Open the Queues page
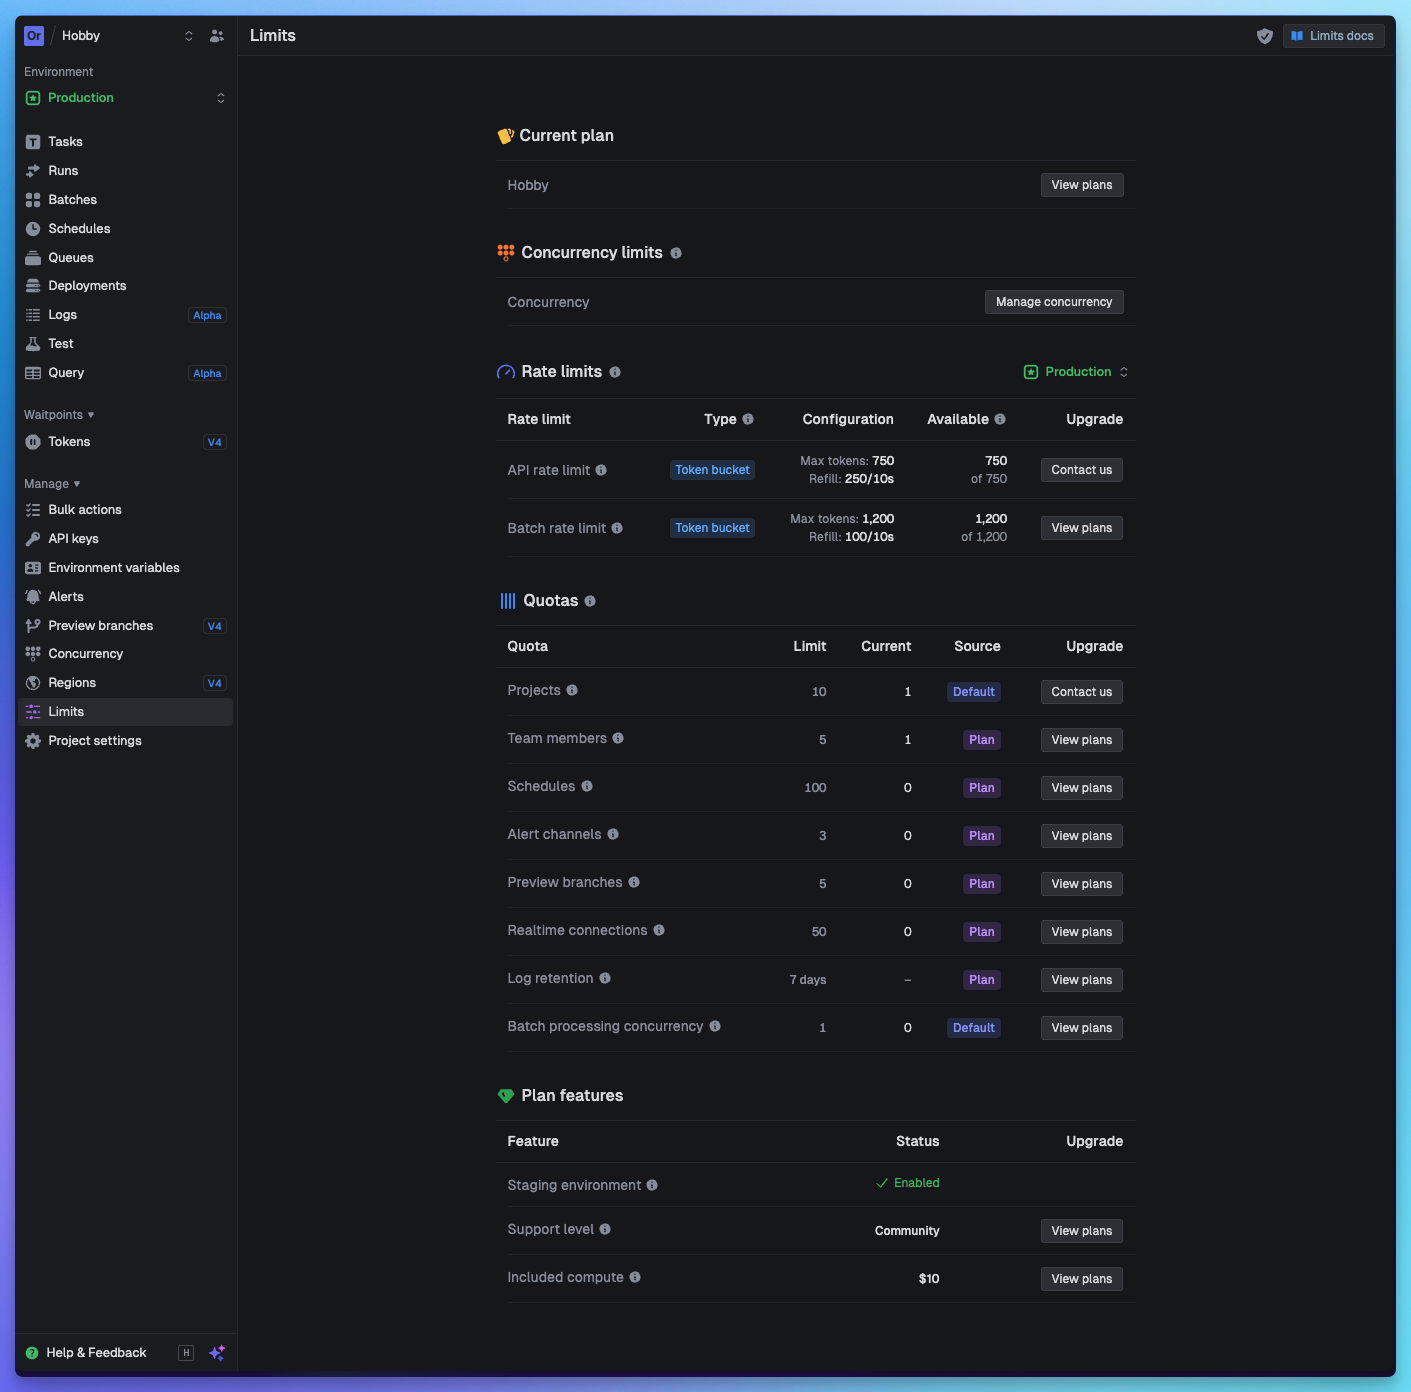 point(70,257)
